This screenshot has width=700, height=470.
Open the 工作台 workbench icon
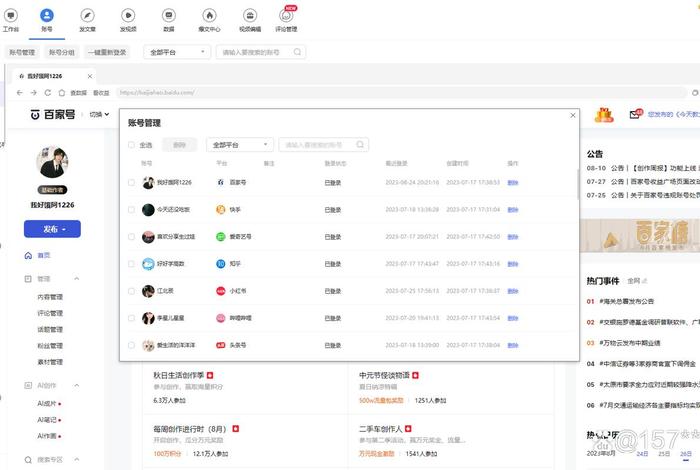[x=11, y=16]
